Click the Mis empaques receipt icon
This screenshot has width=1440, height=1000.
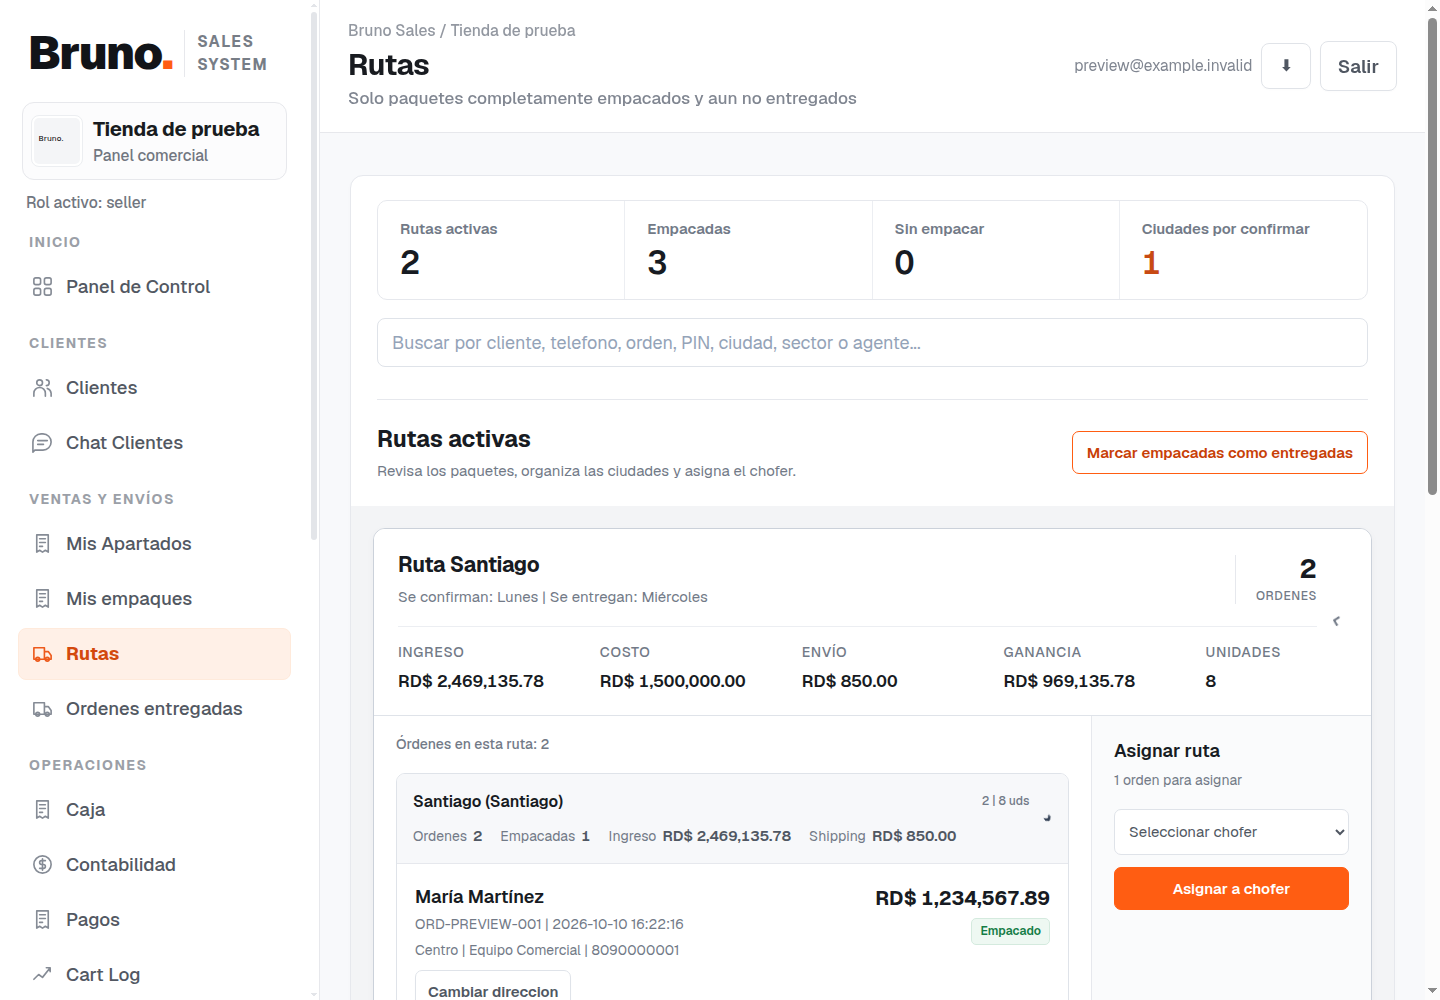[x=42, y=599]
